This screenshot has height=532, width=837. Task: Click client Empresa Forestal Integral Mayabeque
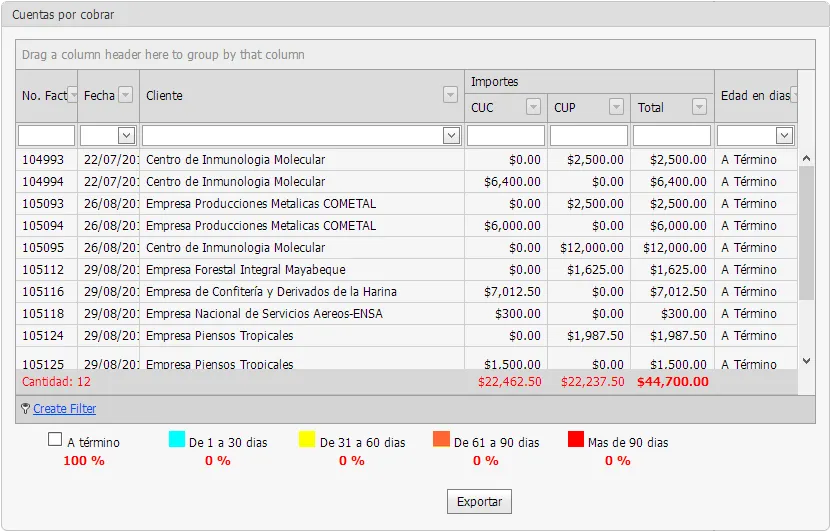pyautogui.click(x=246, y=269)
